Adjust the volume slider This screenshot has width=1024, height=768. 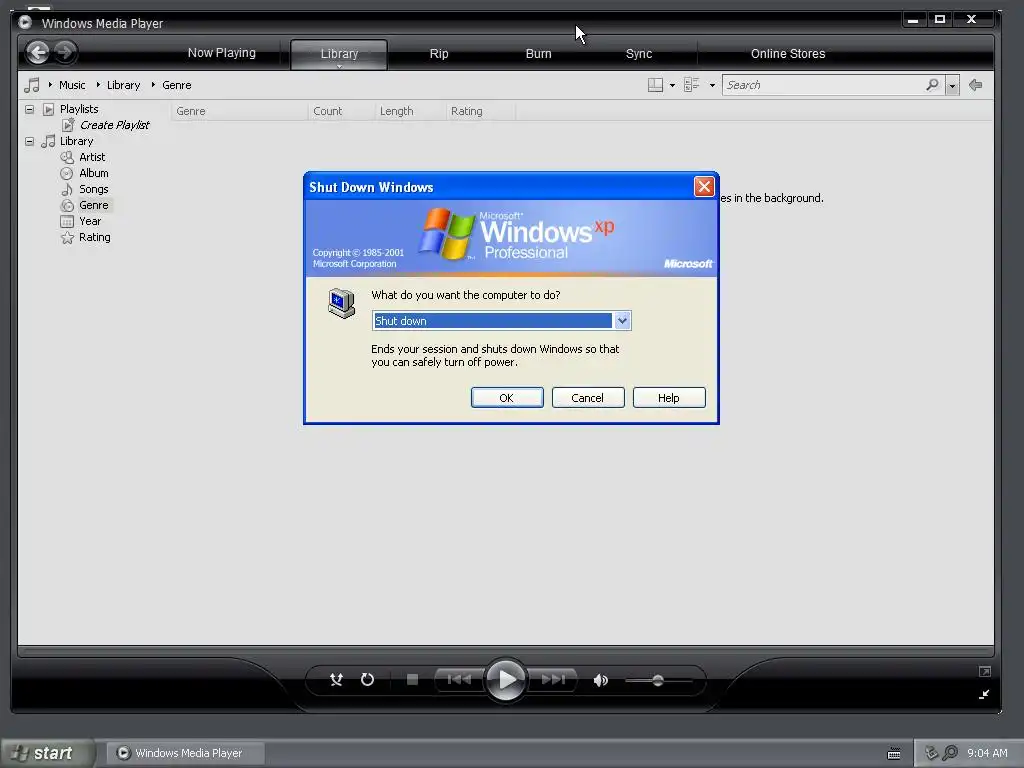[x=658, y=680]
